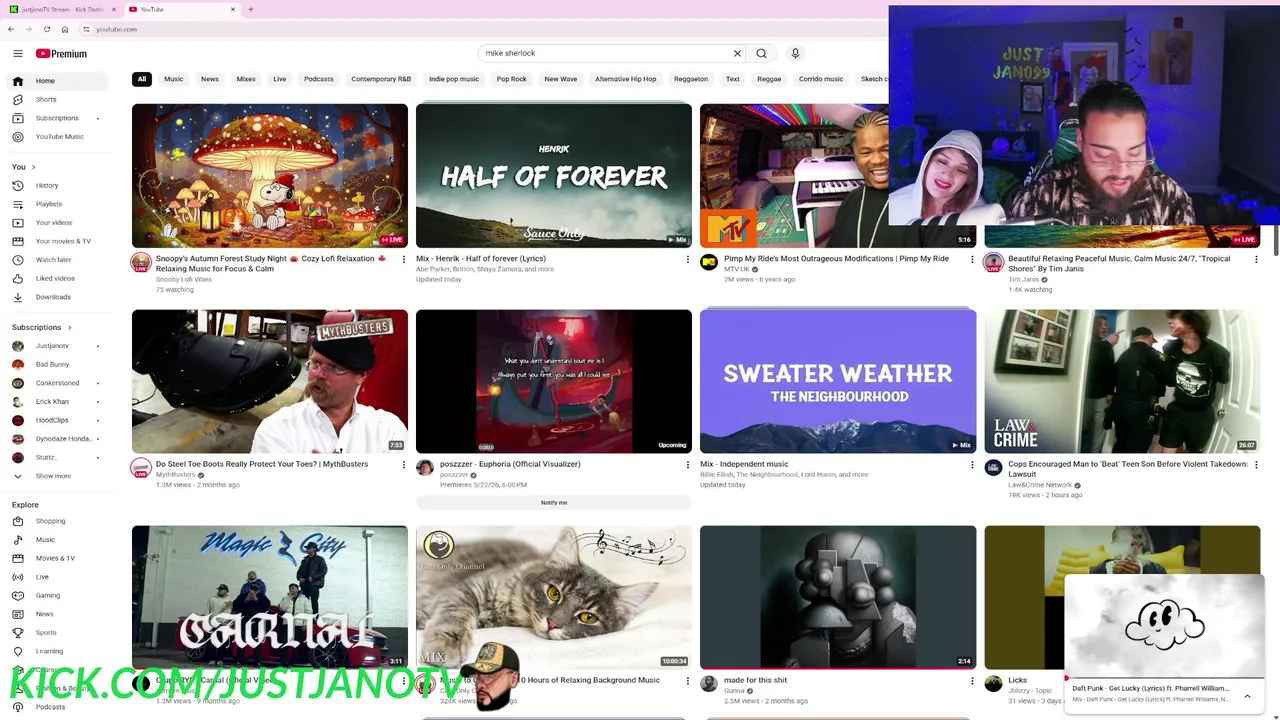Open the hamburger guide menu

point(18,54)
